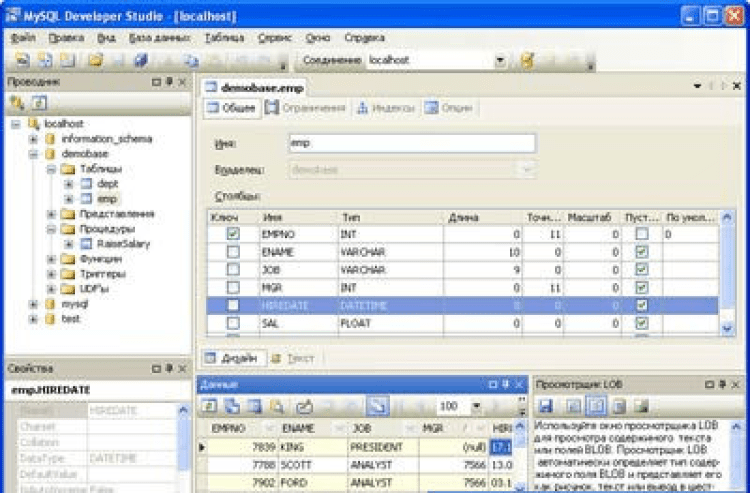This screenshot has width=750, height=493.
Task: Click the highlighted button in data panel toolbar
Action: click(378, 406)
